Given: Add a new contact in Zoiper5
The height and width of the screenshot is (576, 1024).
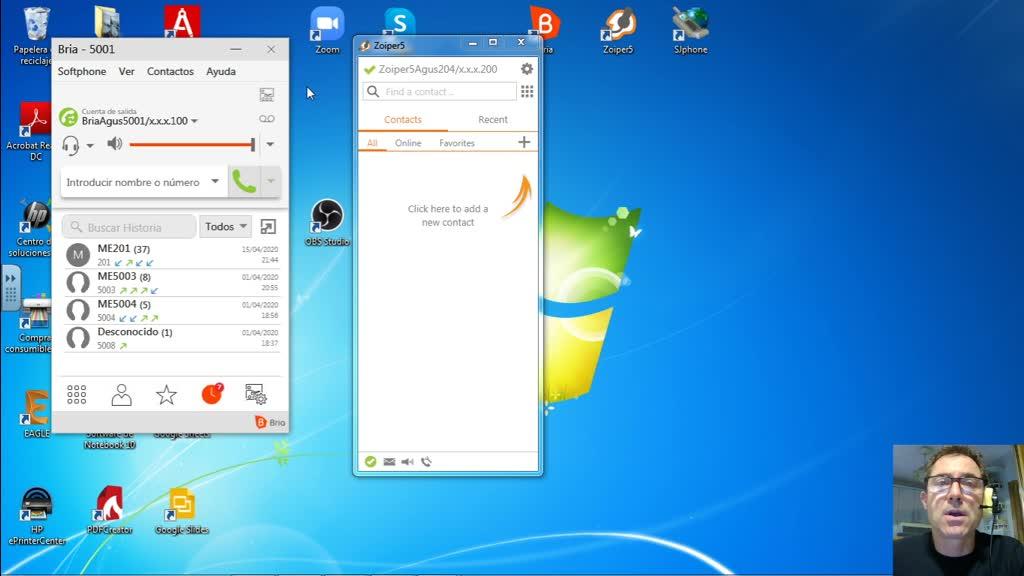Looking at the screenshot, I should [x=524, y=142].
